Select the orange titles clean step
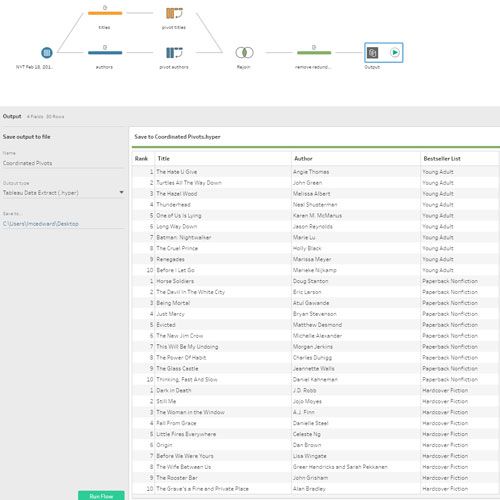The height and width of the screenshot is (500, 500). [x=105, y=13]
